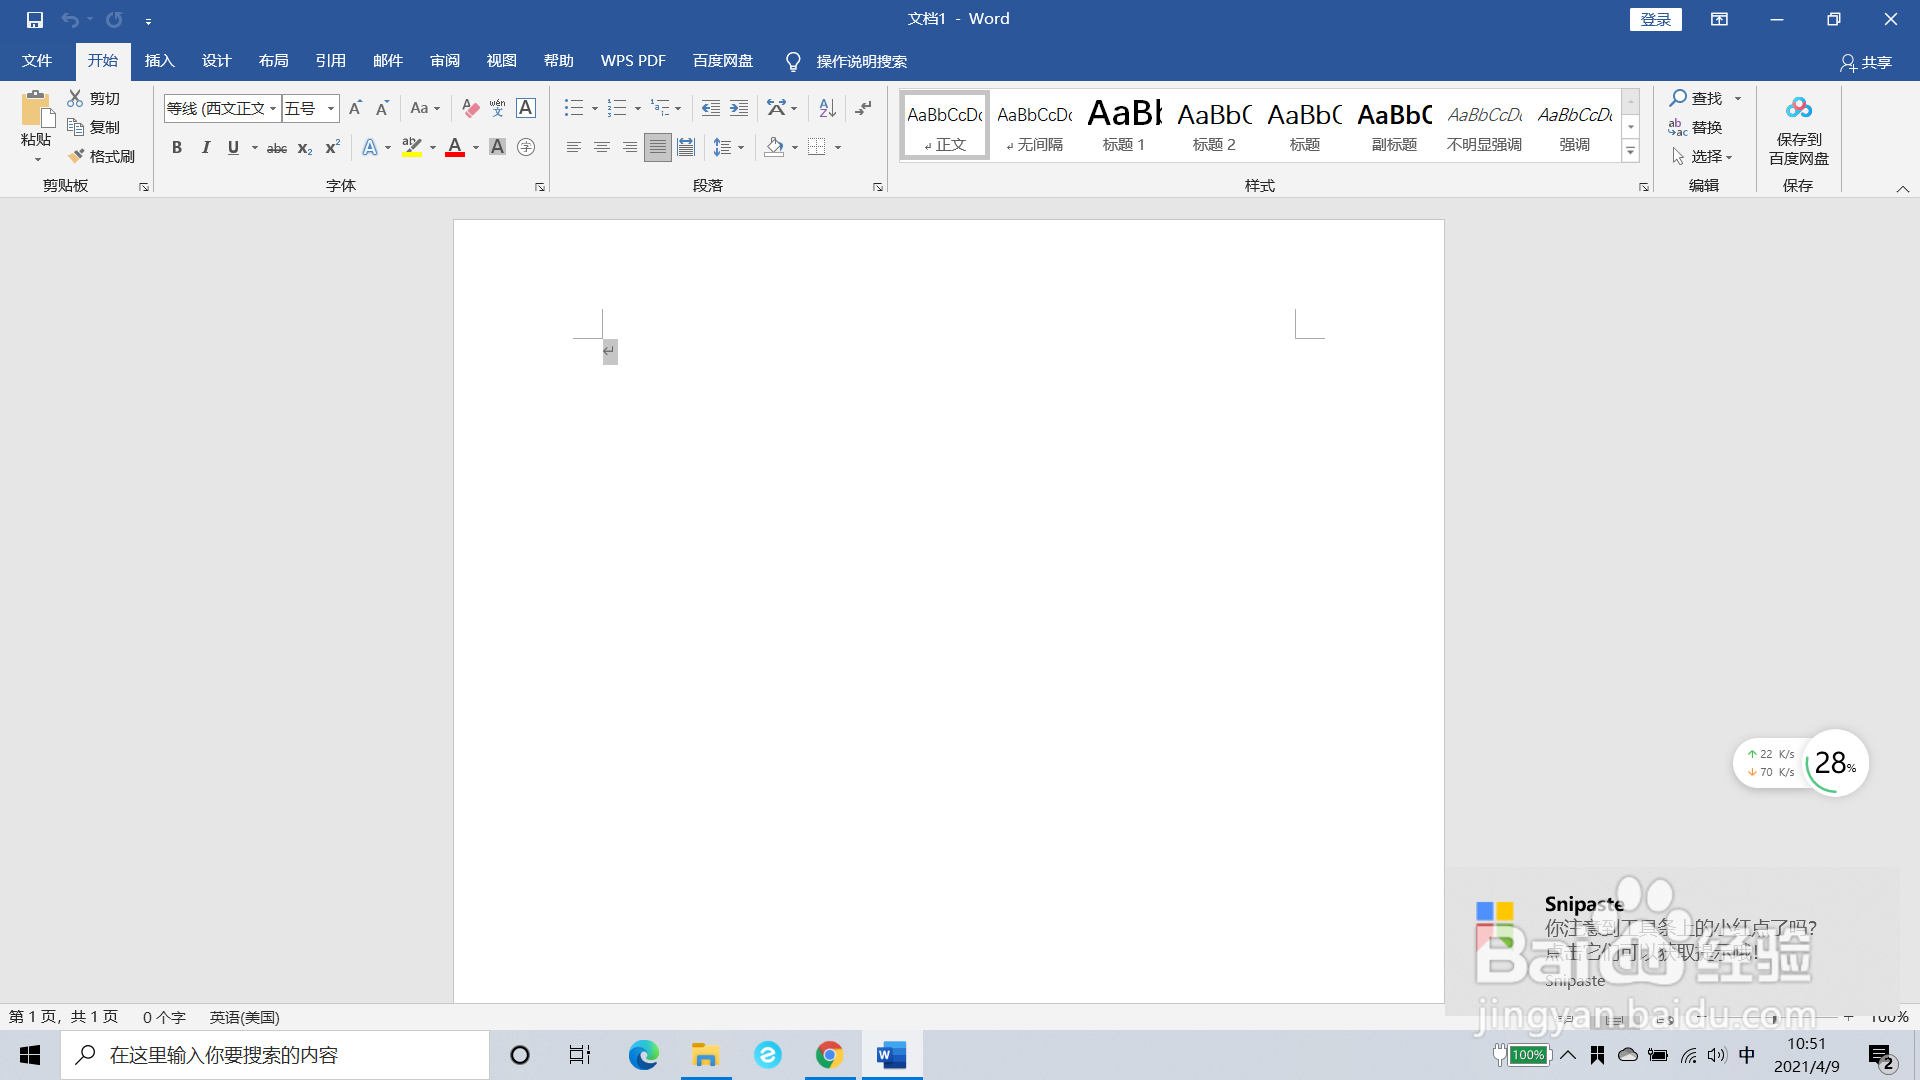
Task: Toggle character shading (gray A)
Action: coord(498,147)
